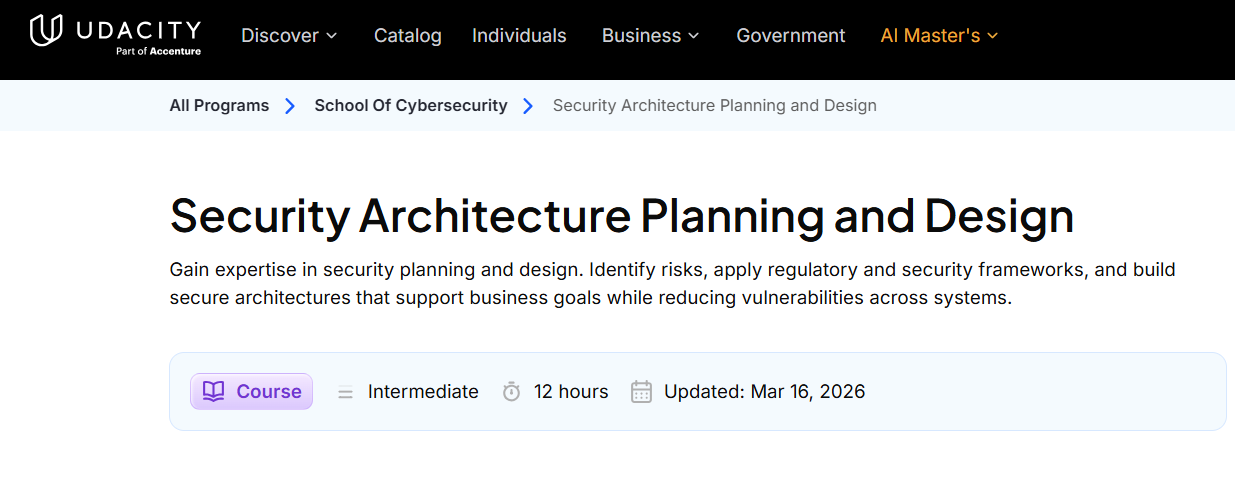Open the Discover dropdown menu

point(289,36)
